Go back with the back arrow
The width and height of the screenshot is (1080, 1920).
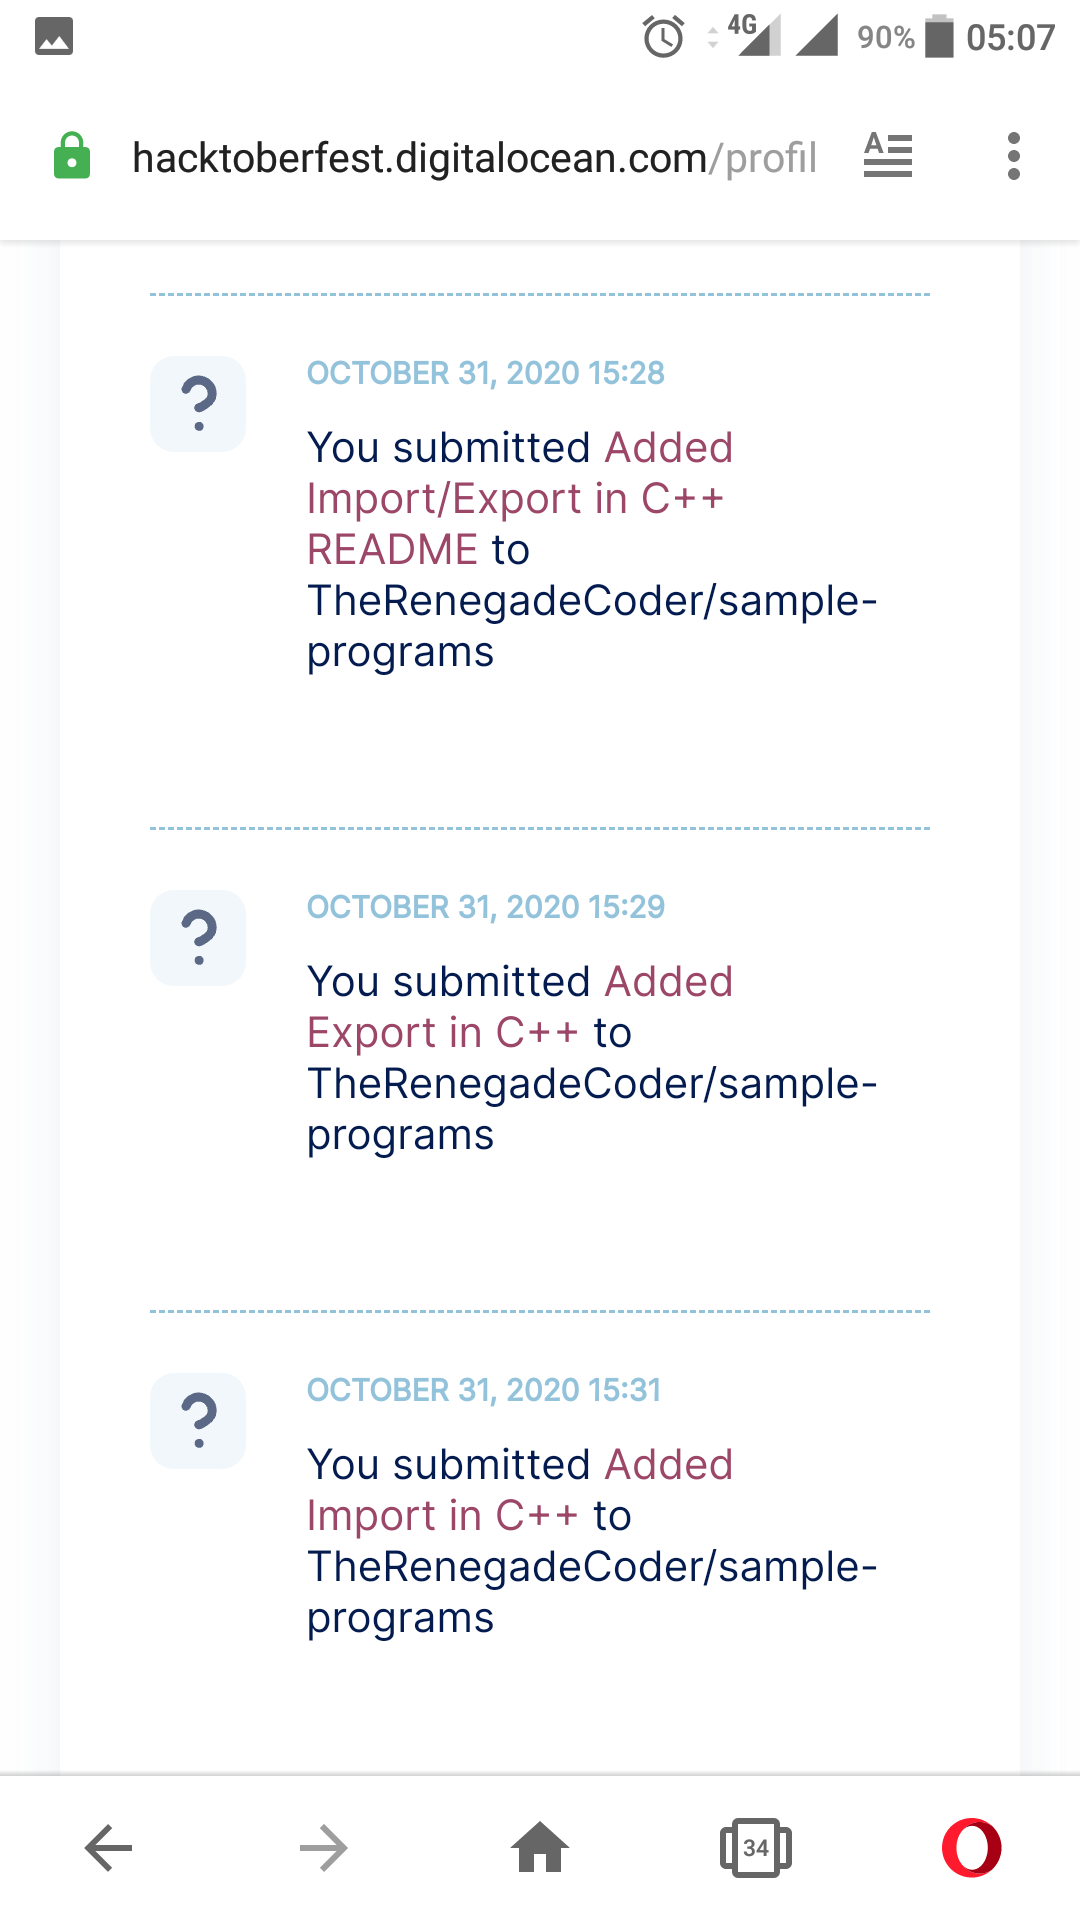coord(109,1847)
